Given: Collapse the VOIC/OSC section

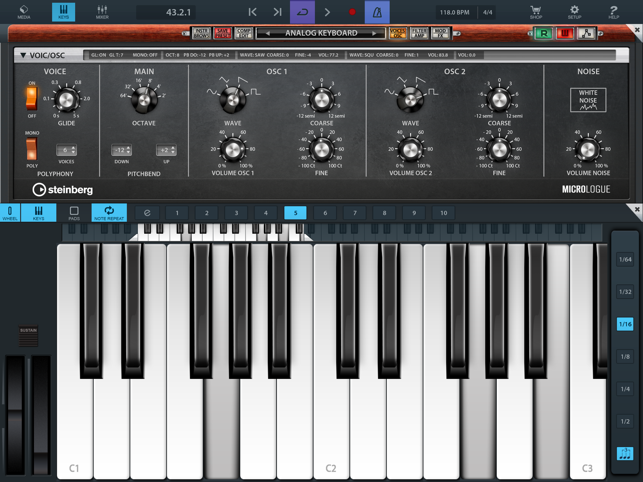Looking at the screenshot, I should tap(23, 55).
